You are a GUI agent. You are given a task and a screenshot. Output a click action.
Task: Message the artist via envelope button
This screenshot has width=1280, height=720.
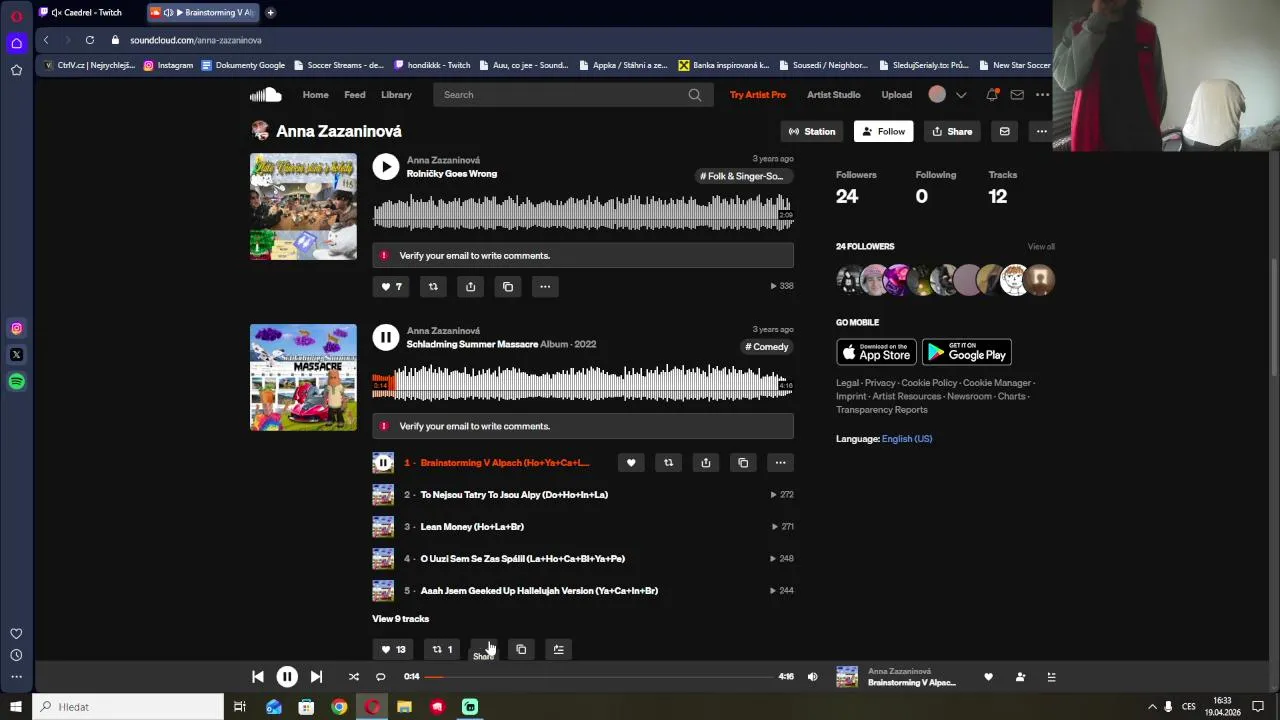[x=1005, y=131]
